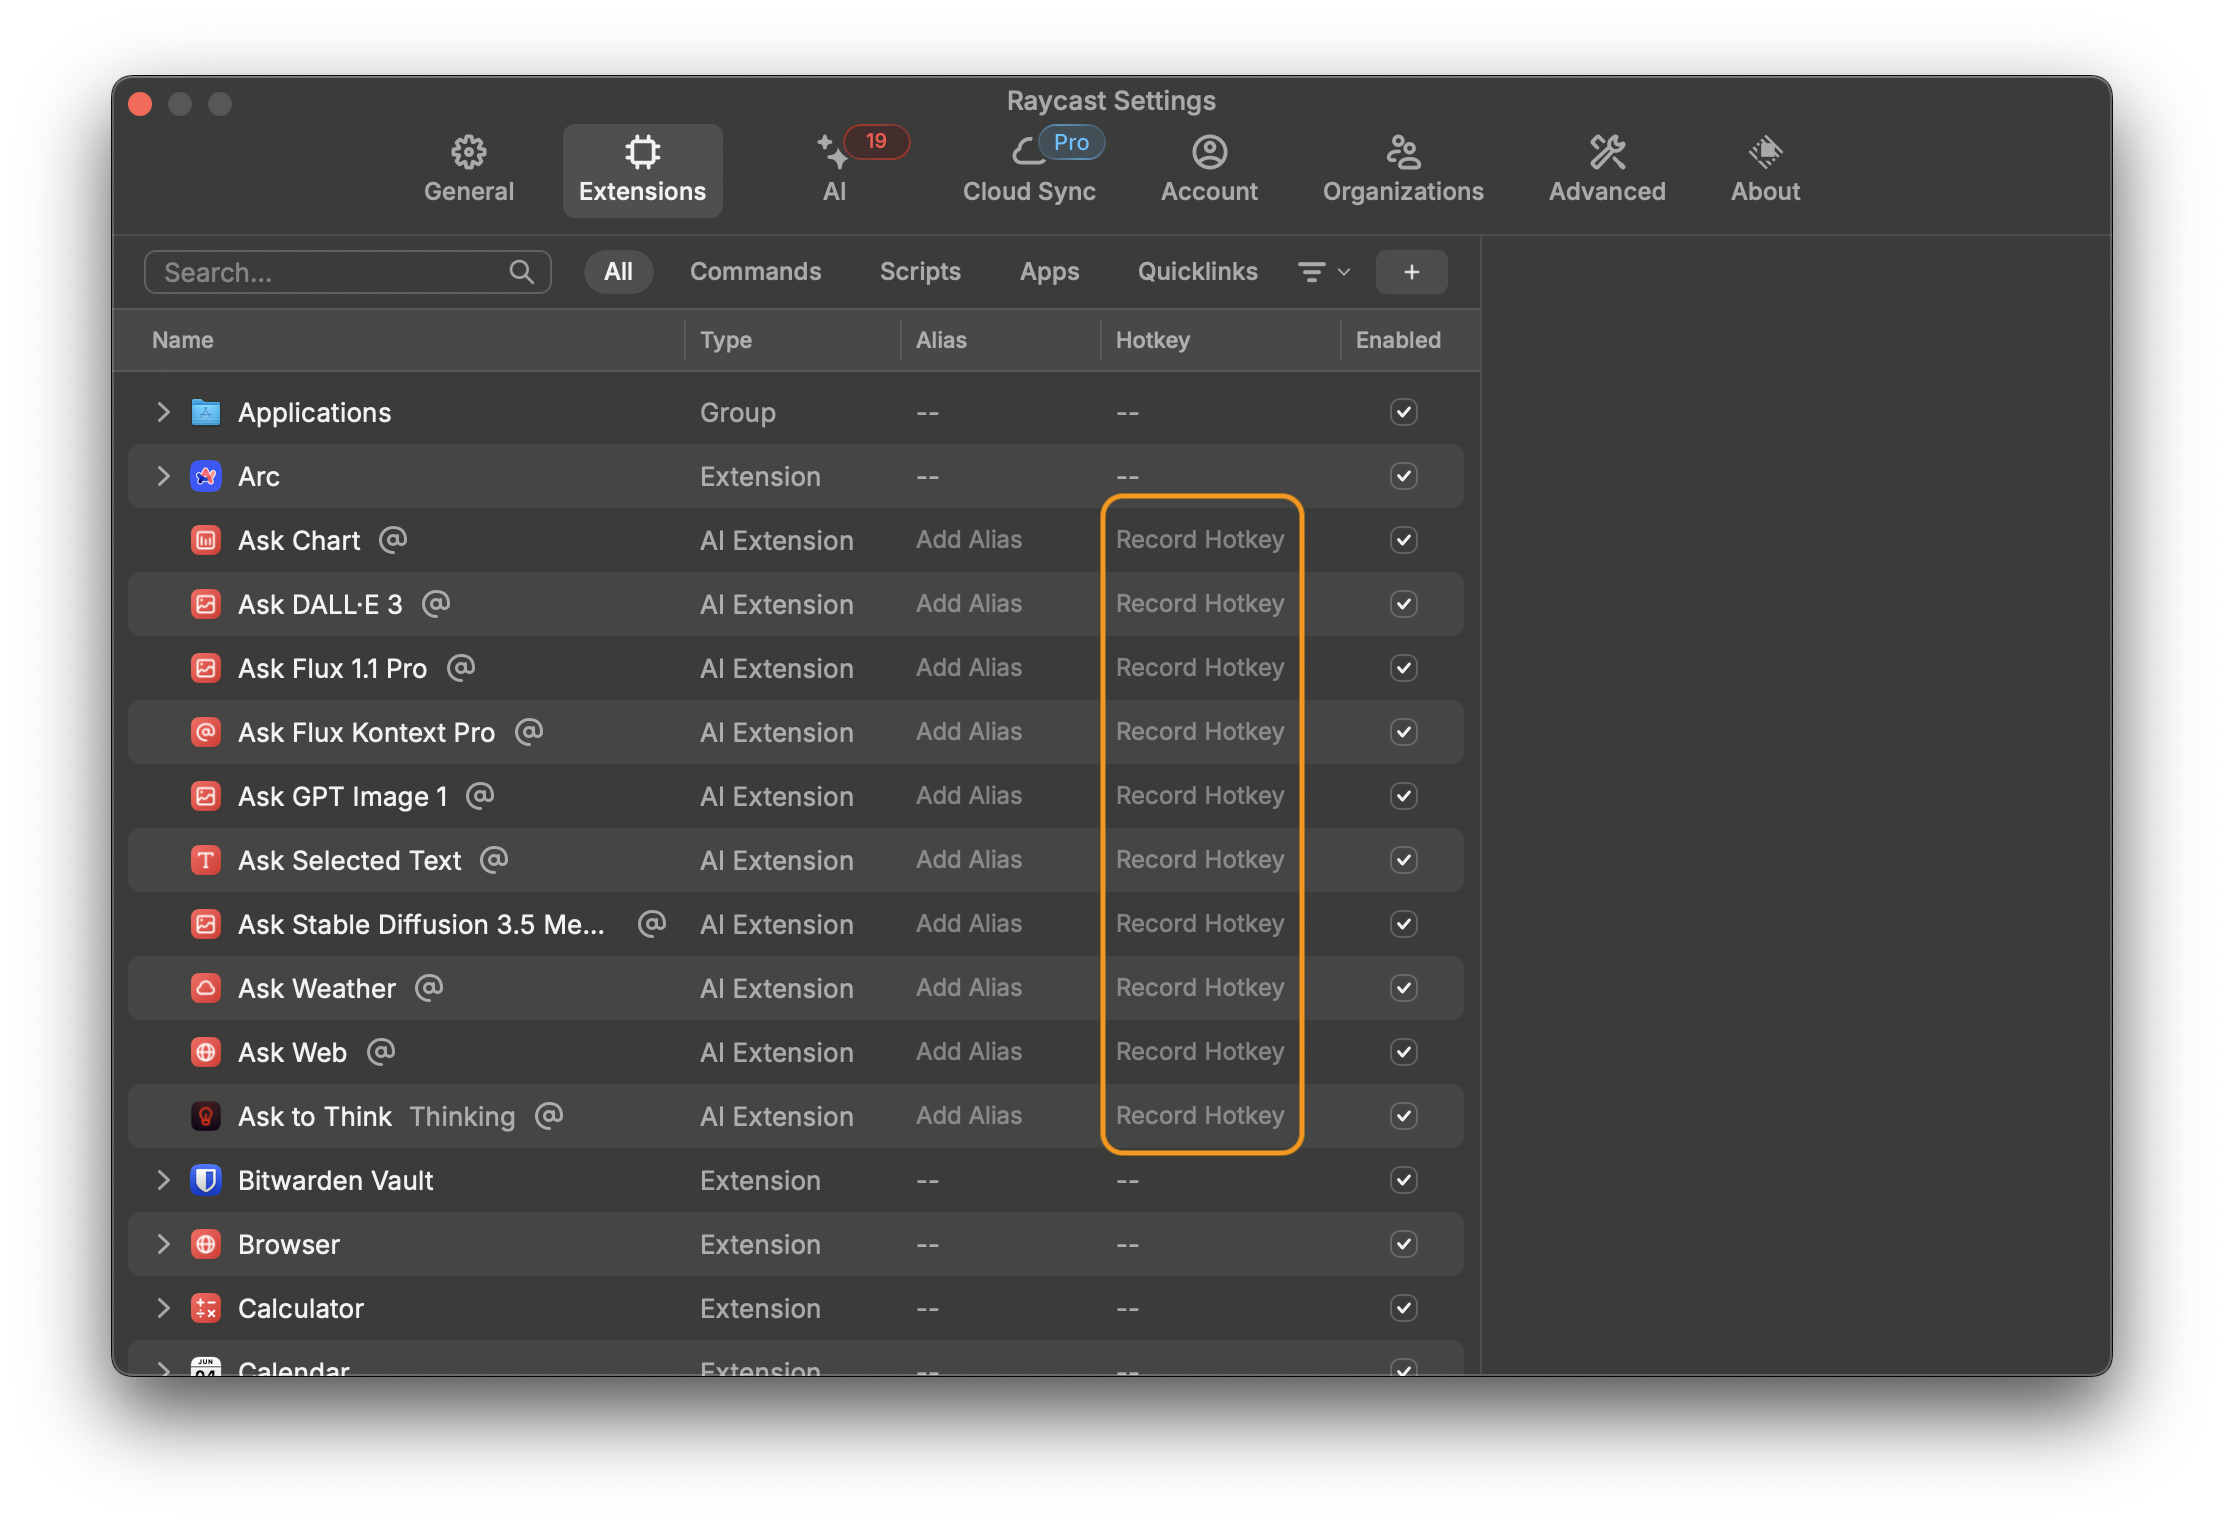Select the All filter

(x=618, y=272)
